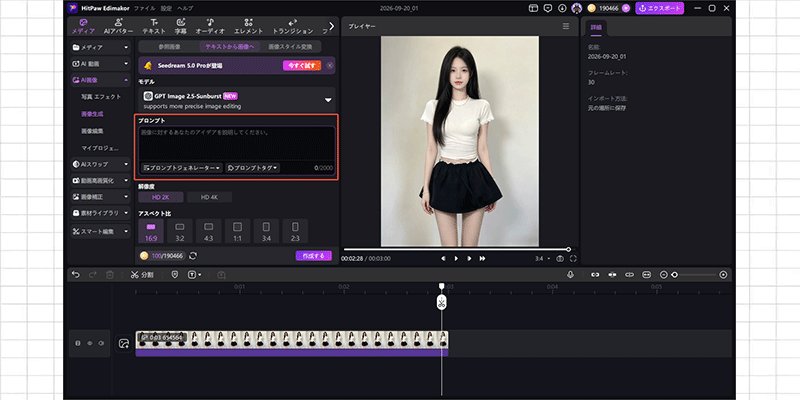This screenshot has height=400, width=800.
Task: Select the 16:9 aspect ratio
Action: click(x=151, y=231)
